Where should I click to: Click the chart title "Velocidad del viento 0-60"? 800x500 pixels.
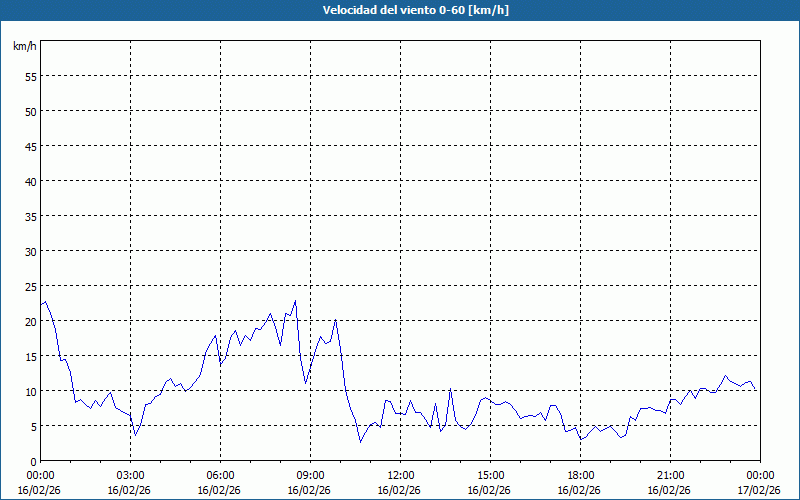[x=400, y=11]
